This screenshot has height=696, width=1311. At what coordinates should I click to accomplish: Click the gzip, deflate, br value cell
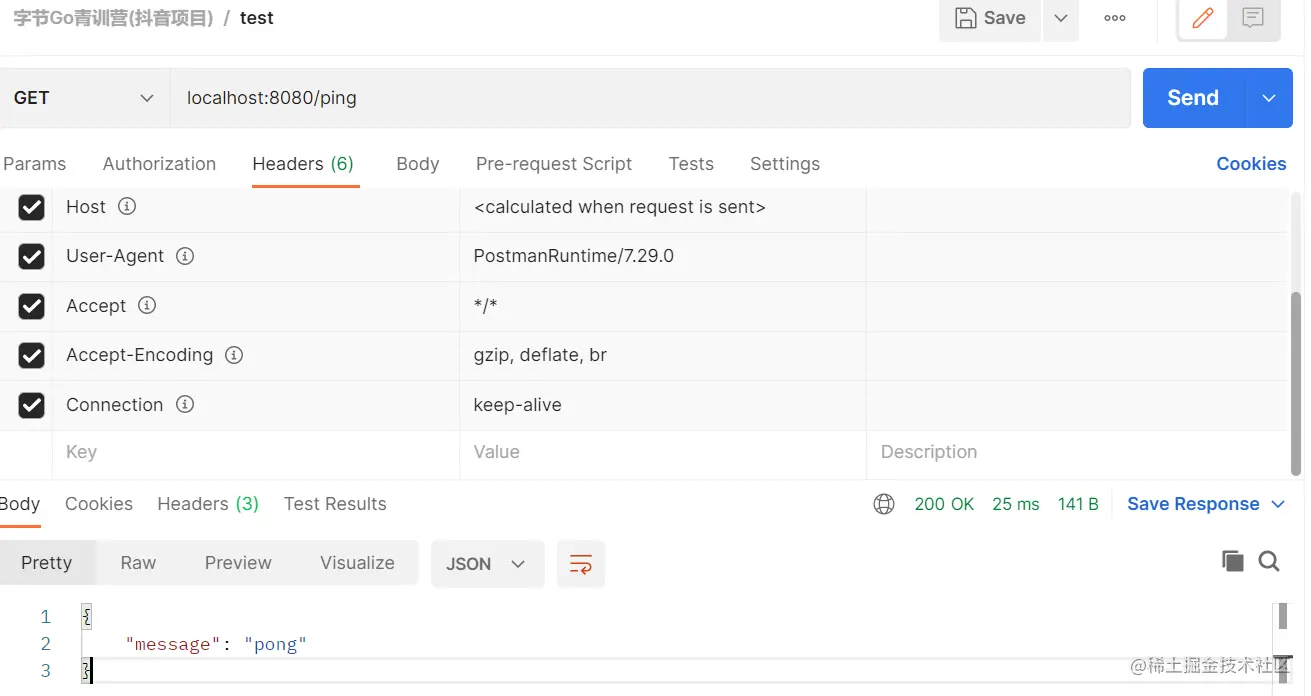click(x=662, y=355)
